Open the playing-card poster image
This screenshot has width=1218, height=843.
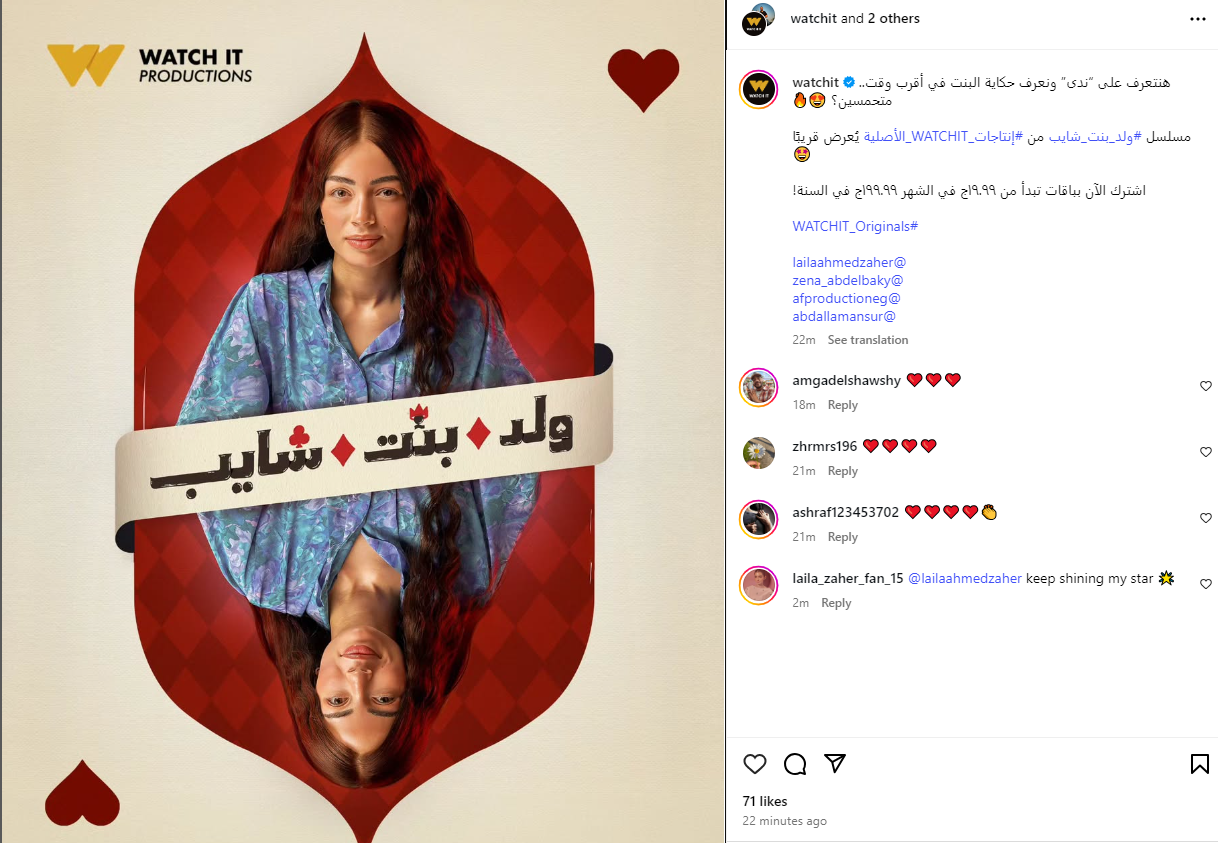[362, 421]
